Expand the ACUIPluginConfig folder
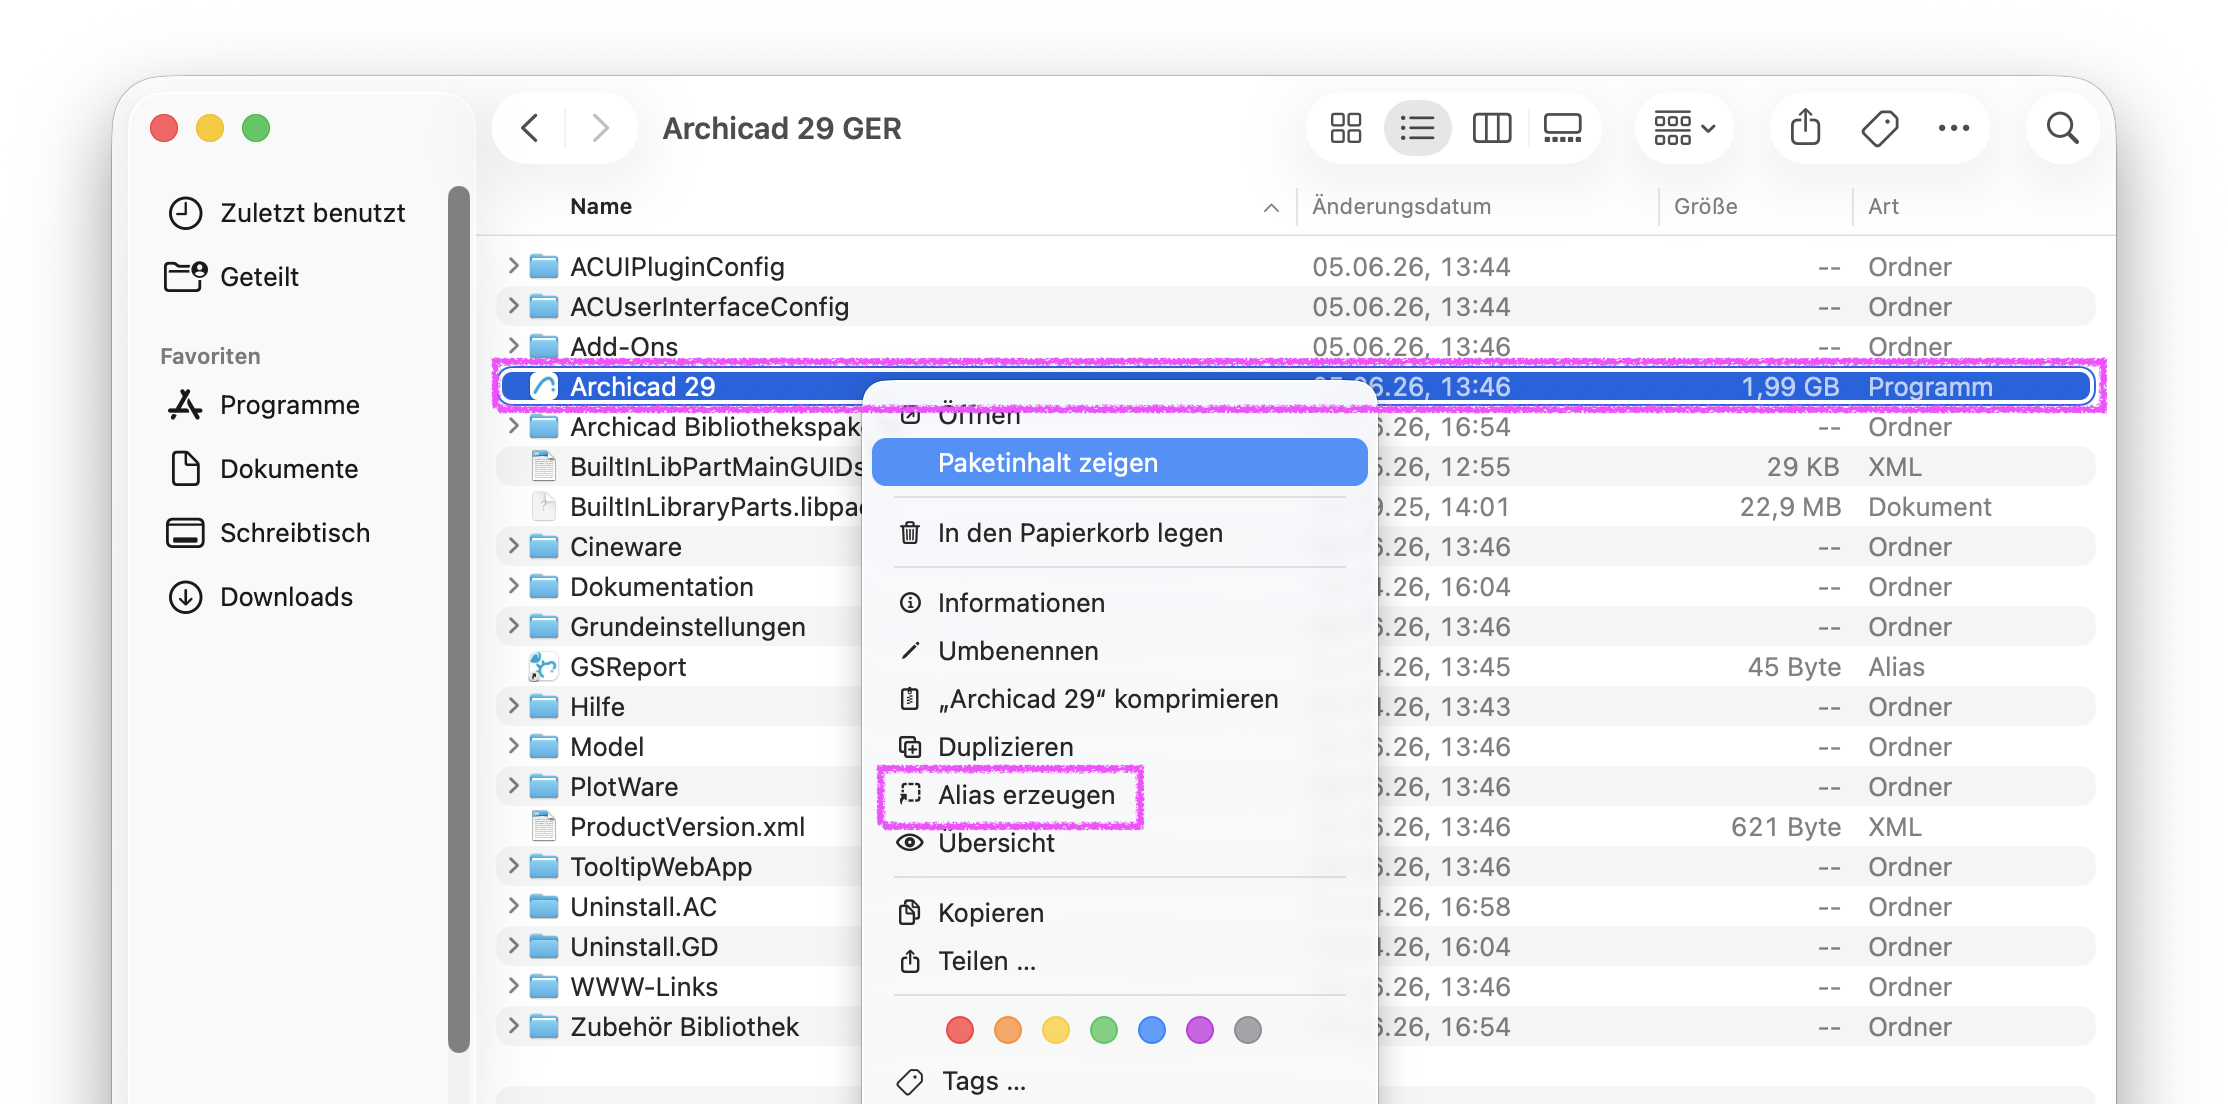 (513, 266)
